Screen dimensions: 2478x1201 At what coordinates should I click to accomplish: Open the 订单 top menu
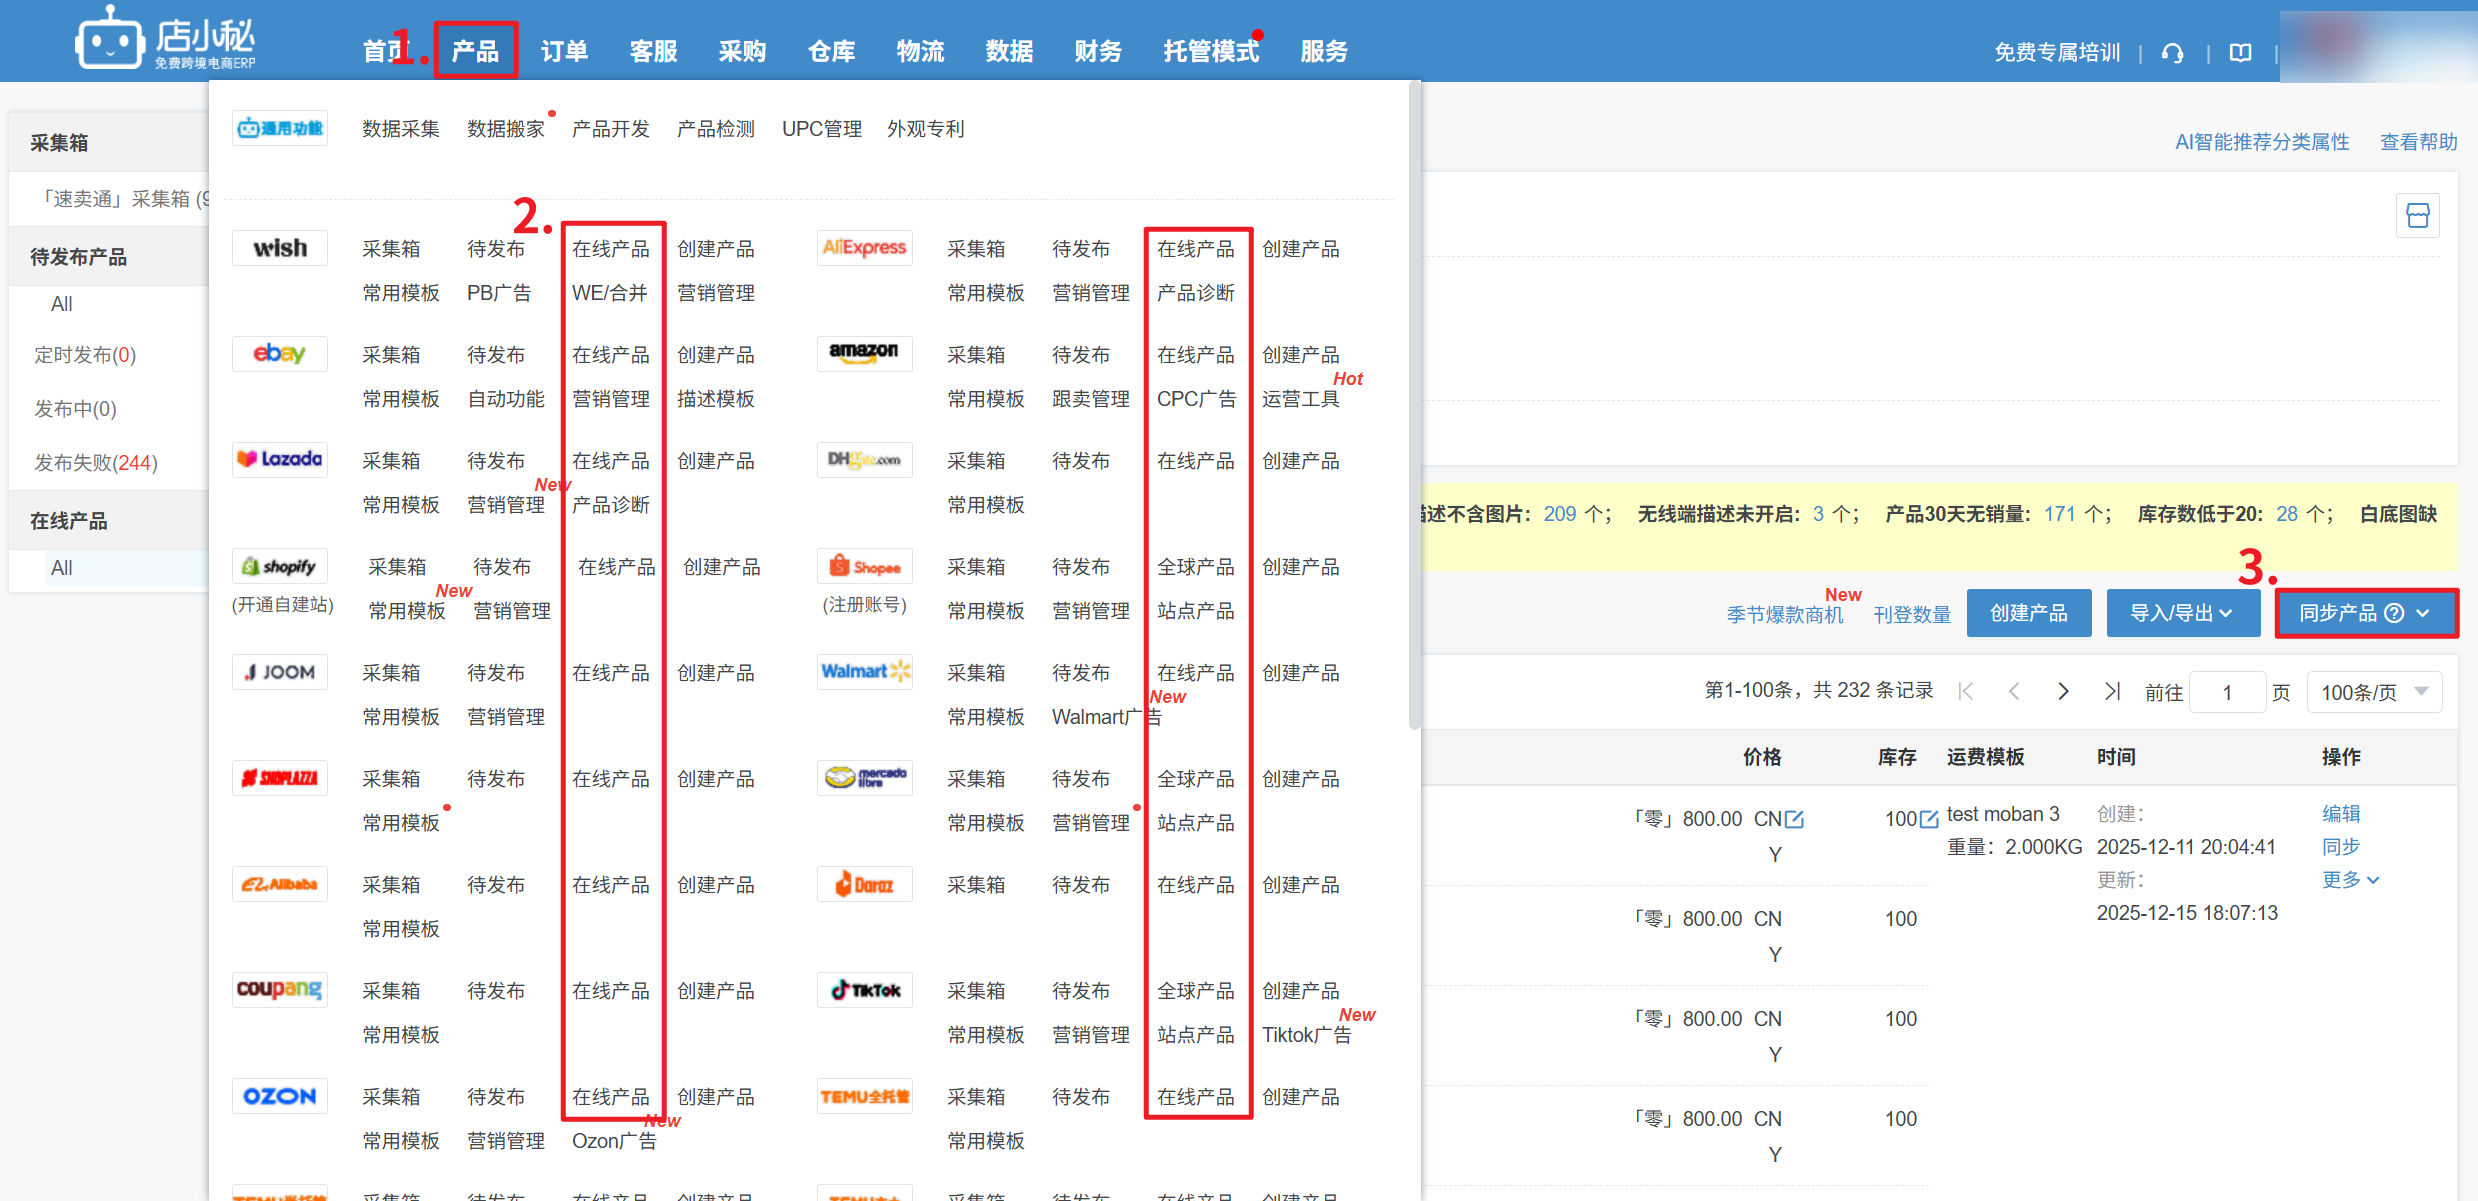point(564,51)
